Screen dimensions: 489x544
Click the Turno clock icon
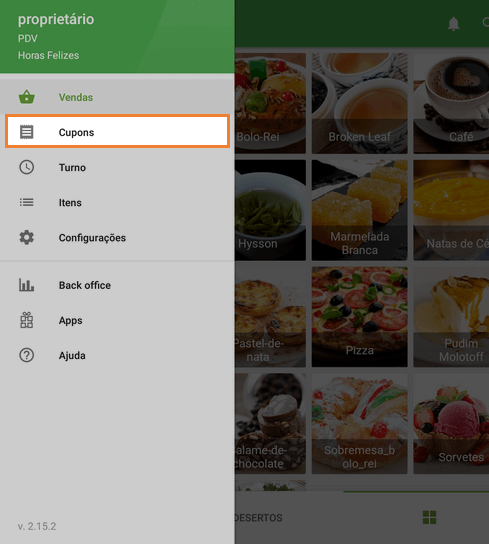tap(26, 167)
